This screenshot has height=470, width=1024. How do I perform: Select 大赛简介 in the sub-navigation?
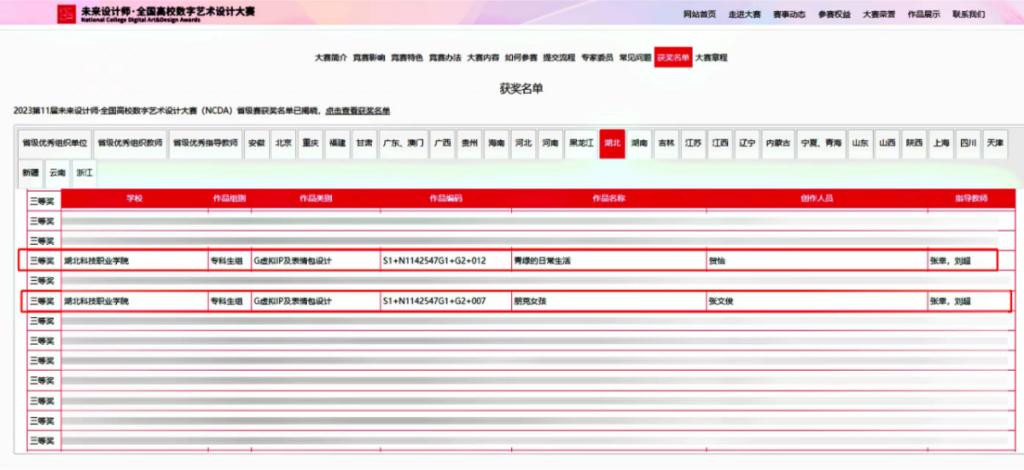click(x=330, y=58)
